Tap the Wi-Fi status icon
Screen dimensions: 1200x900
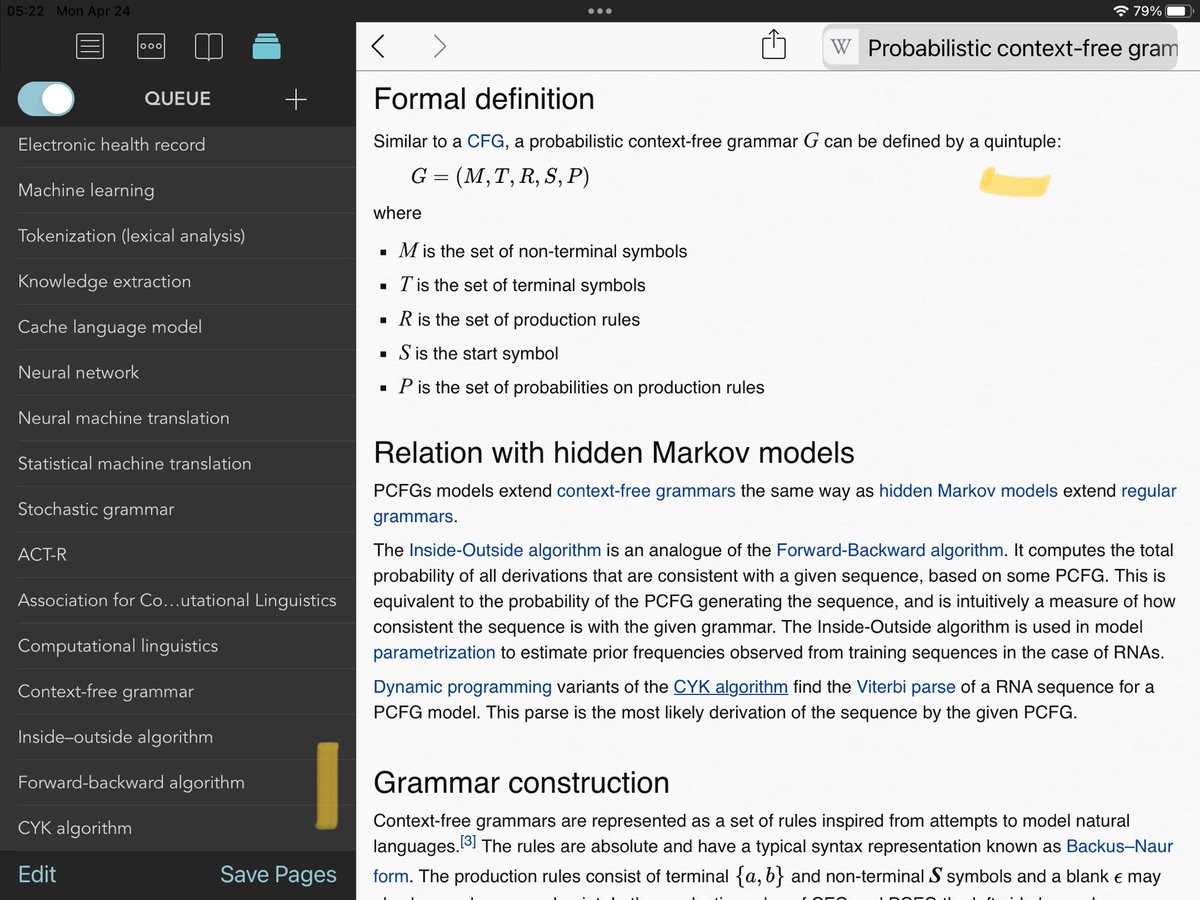click(1122, 11)
